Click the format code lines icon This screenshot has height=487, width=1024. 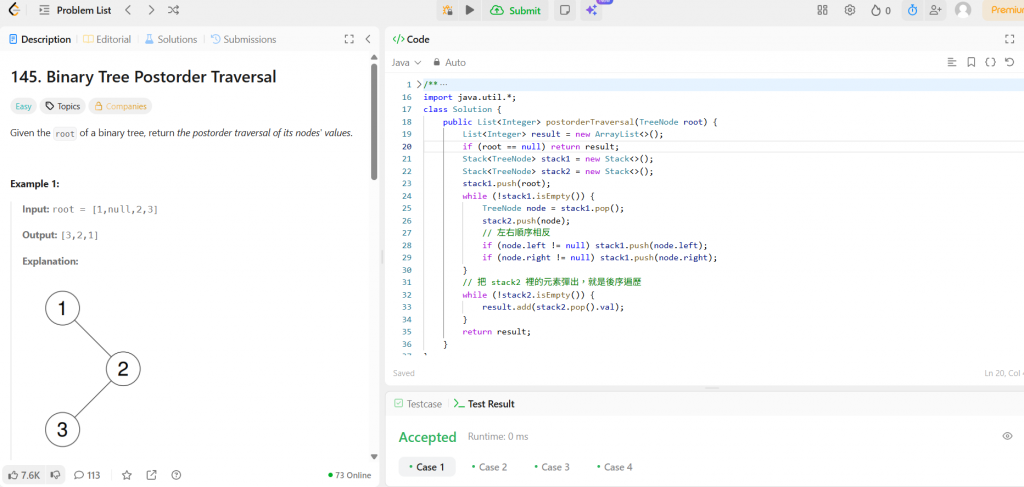[x=952, y=63]
